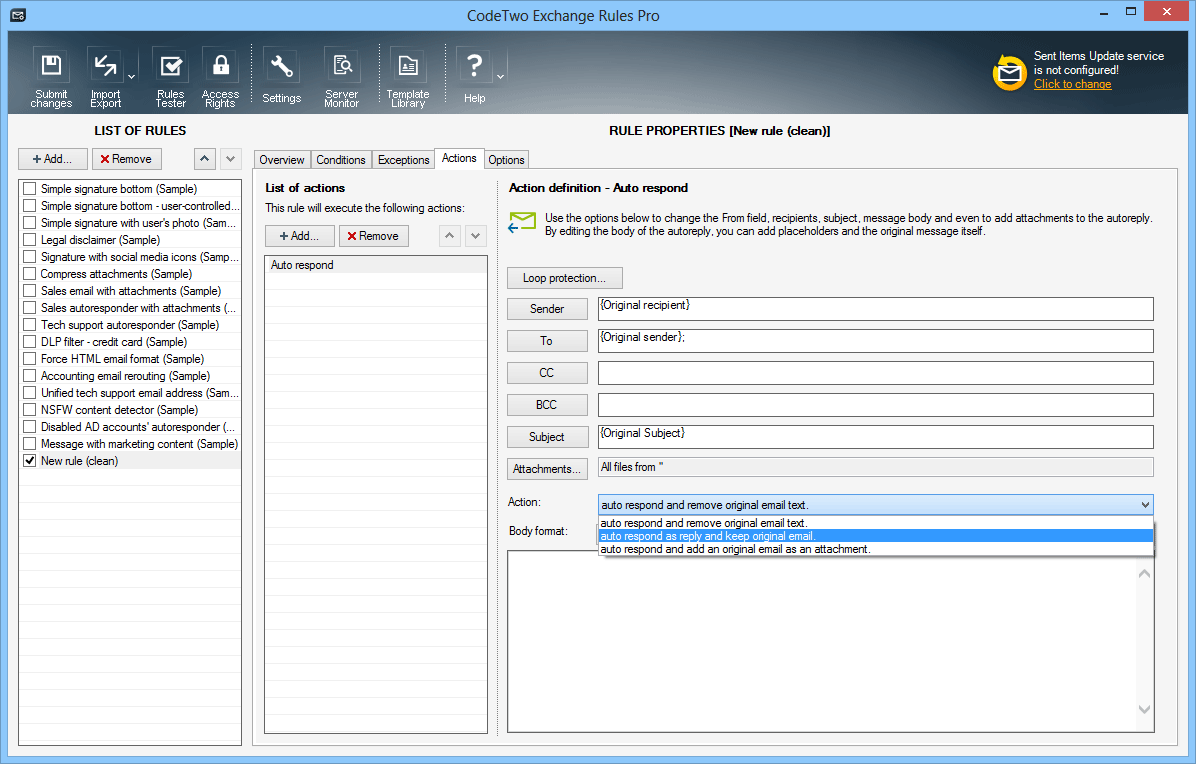Click the Subject button
The width and height of the screenshot is (1196, 764).
point(547,437)
